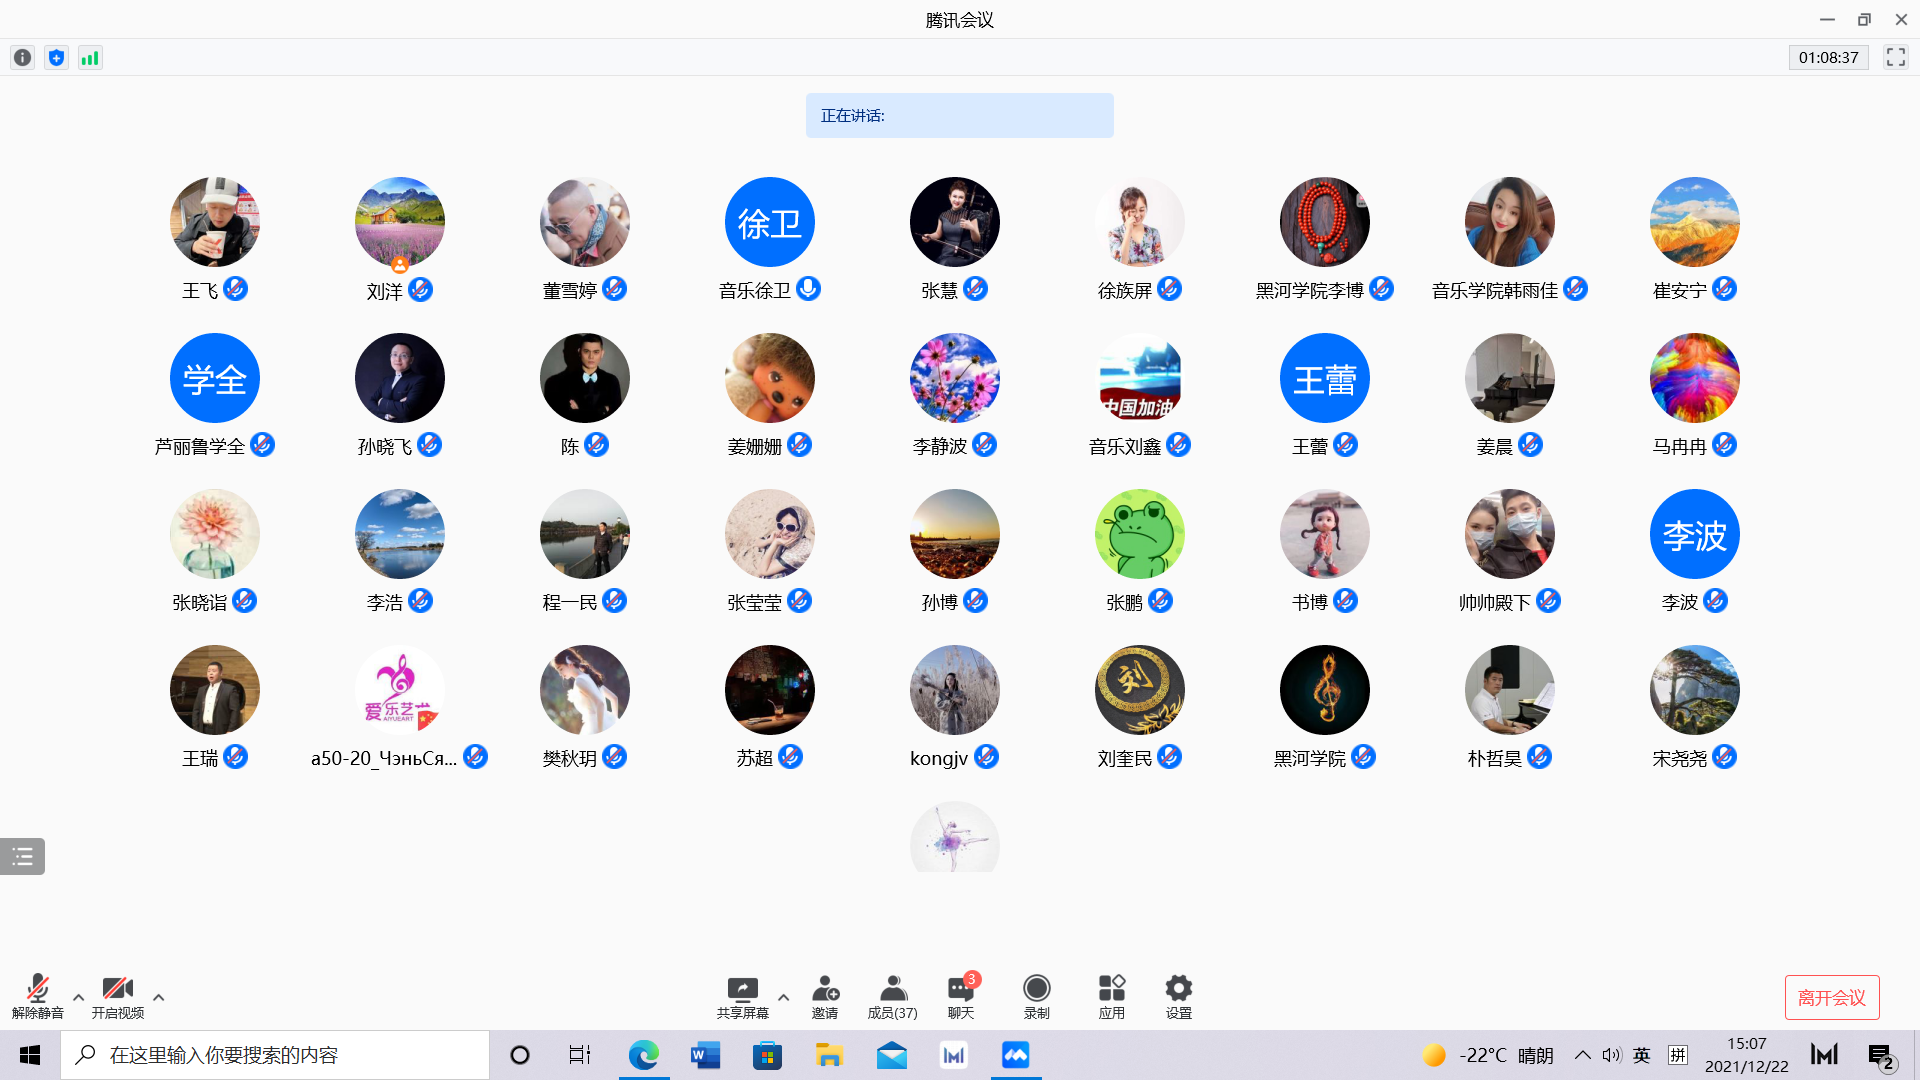Expand video options arrow beside 开启视频
This screenshot has width=1920, height=1080.
point(158,997)
